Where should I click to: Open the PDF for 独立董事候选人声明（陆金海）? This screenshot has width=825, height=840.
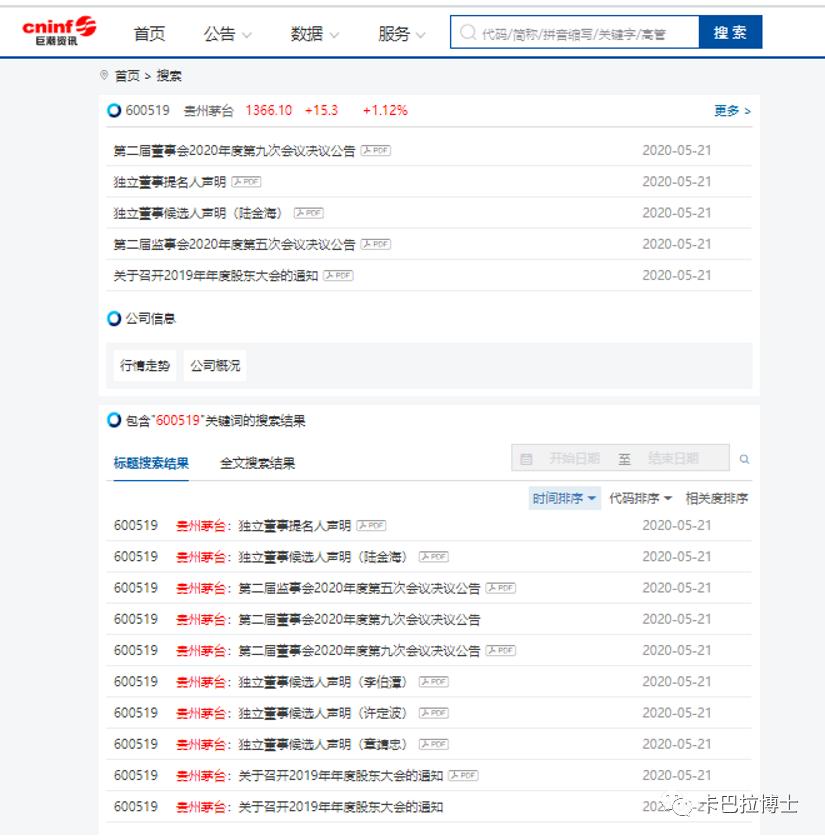(308, 213)
